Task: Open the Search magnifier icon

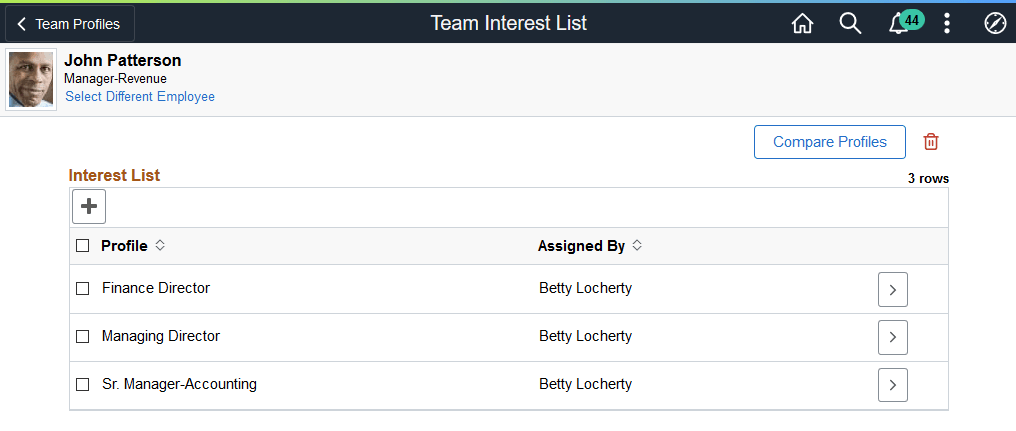Action: tap(850, 23)
